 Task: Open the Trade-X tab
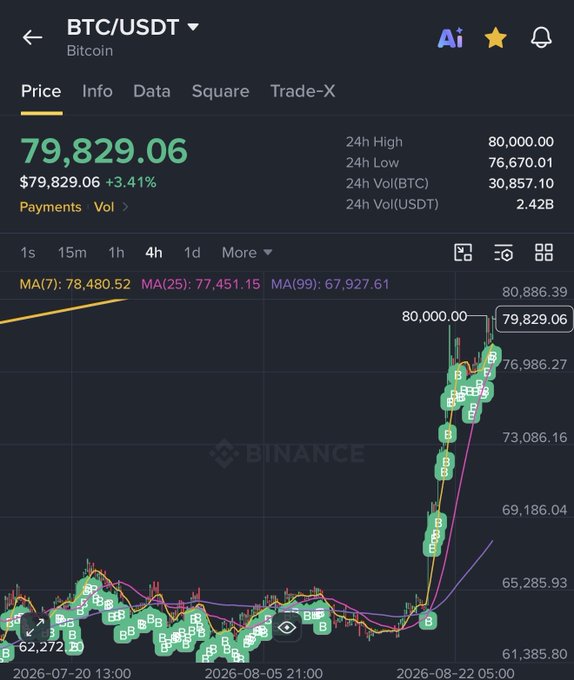[303, 91]
